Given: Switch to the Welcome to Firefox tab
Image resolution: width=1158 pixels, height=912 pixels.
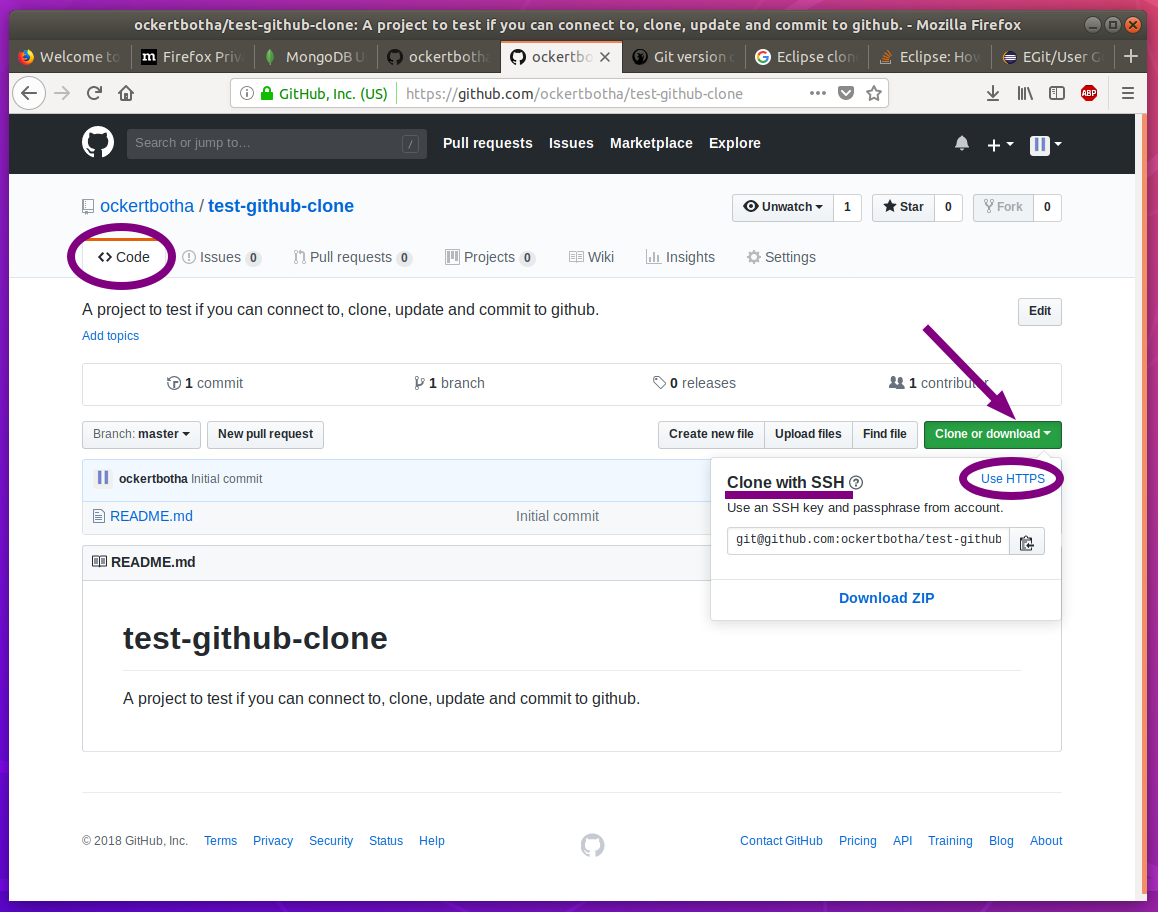Looking at the screenshot, I should (x=69, y=57).
